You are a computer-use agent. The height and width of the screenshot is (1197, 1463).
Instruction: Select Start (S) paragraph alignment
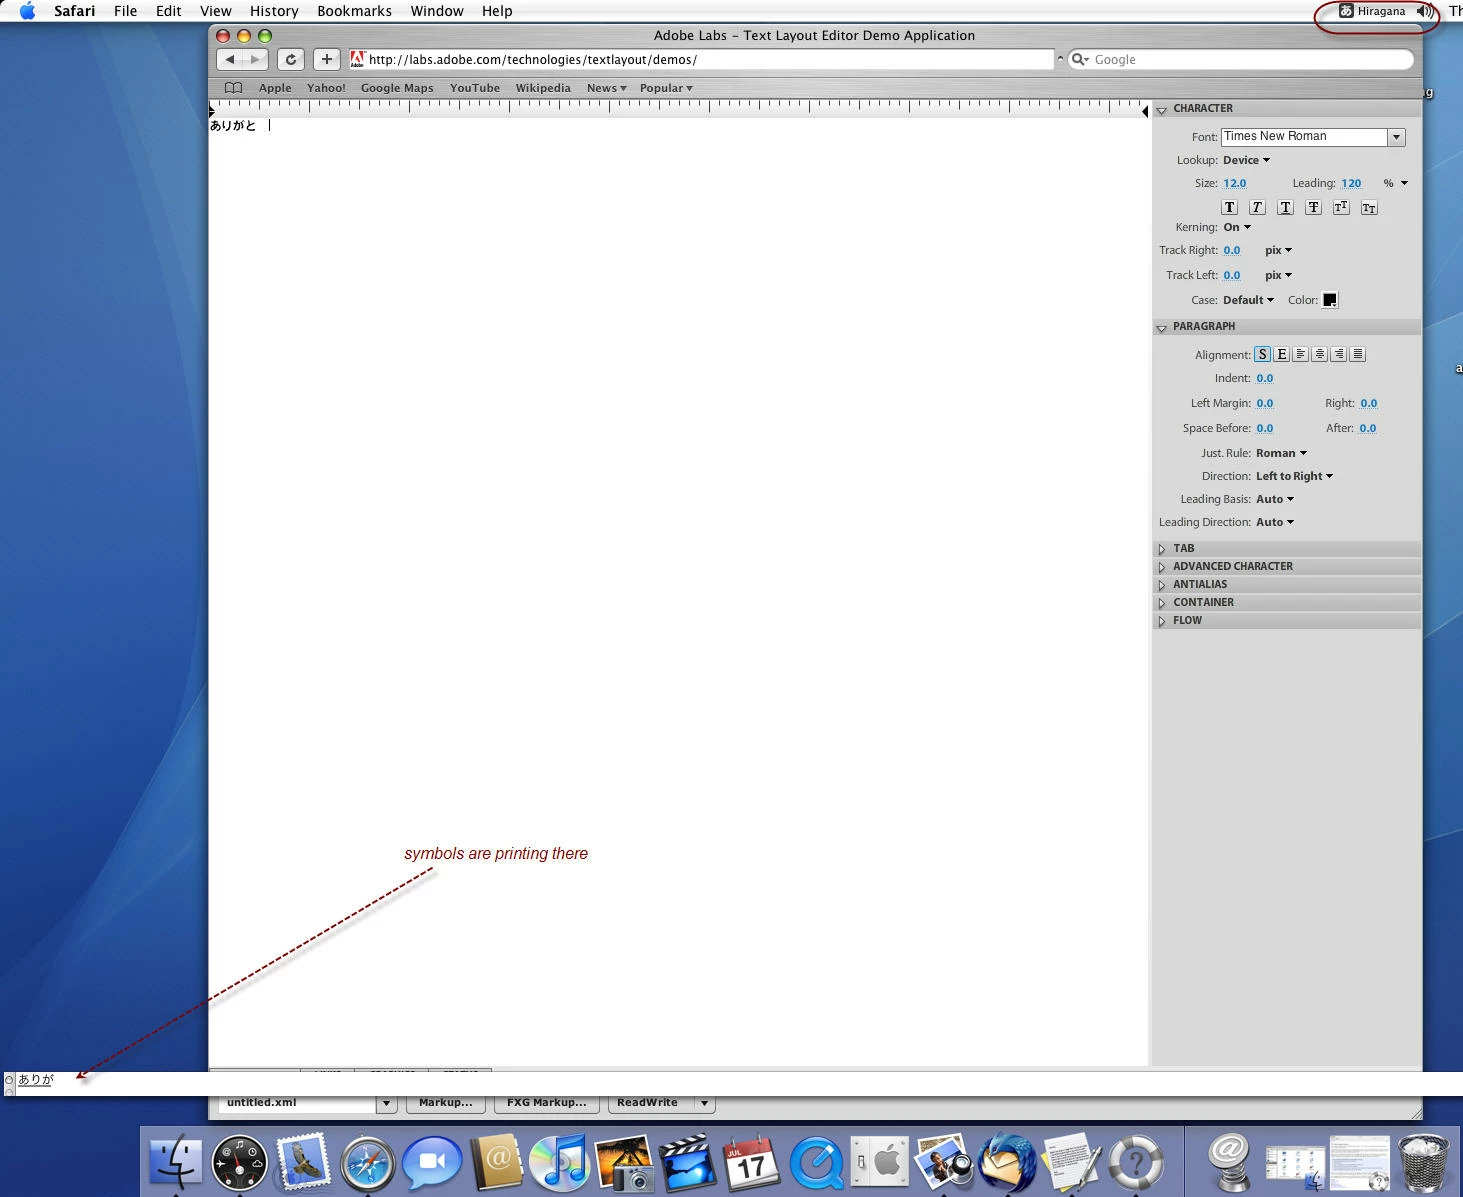coord(1263,355)
